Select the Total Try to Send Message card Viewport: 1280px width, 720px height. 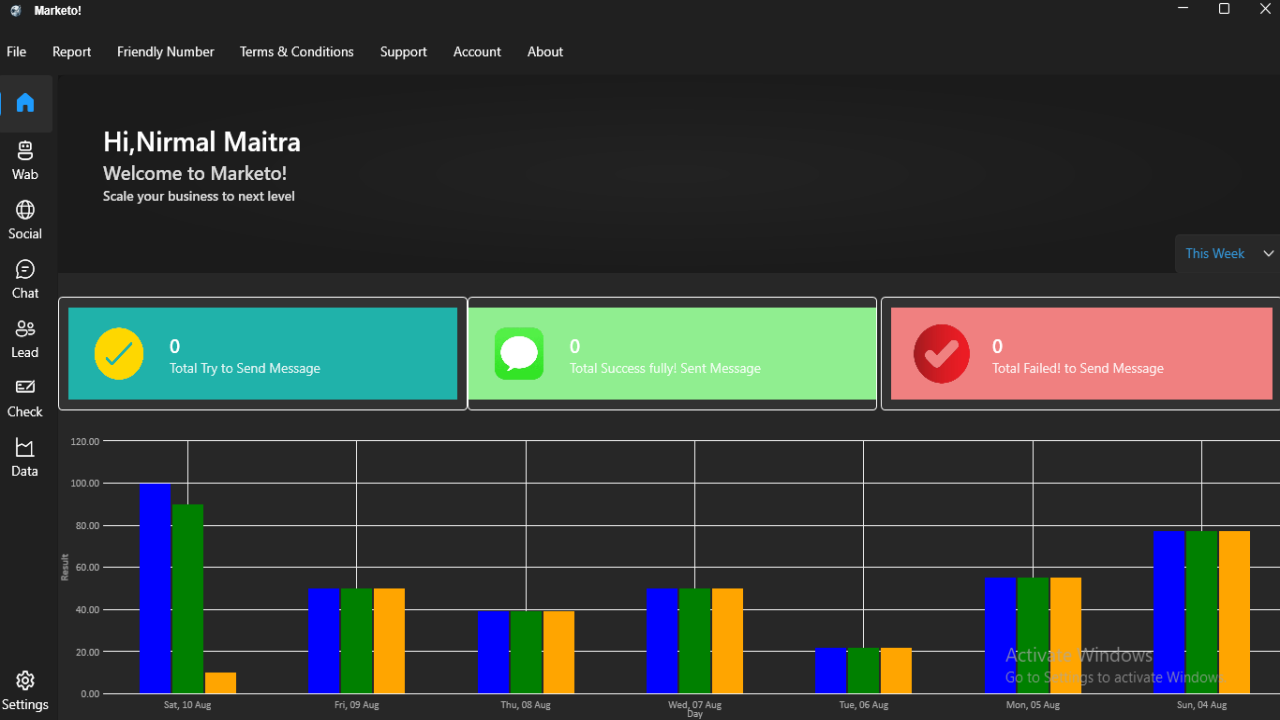pos(262,353)
